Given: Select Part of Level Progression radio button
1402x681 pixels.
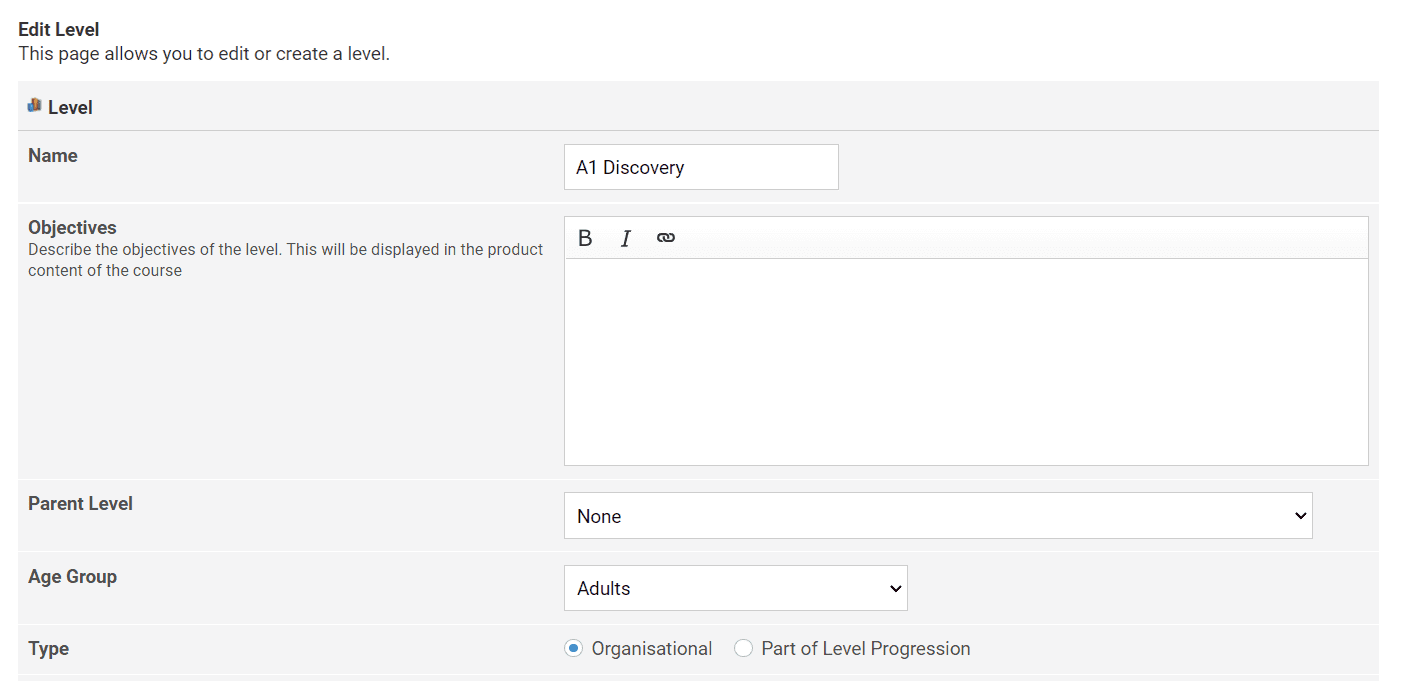Looking at the screenshot, I should coord(743,649).
